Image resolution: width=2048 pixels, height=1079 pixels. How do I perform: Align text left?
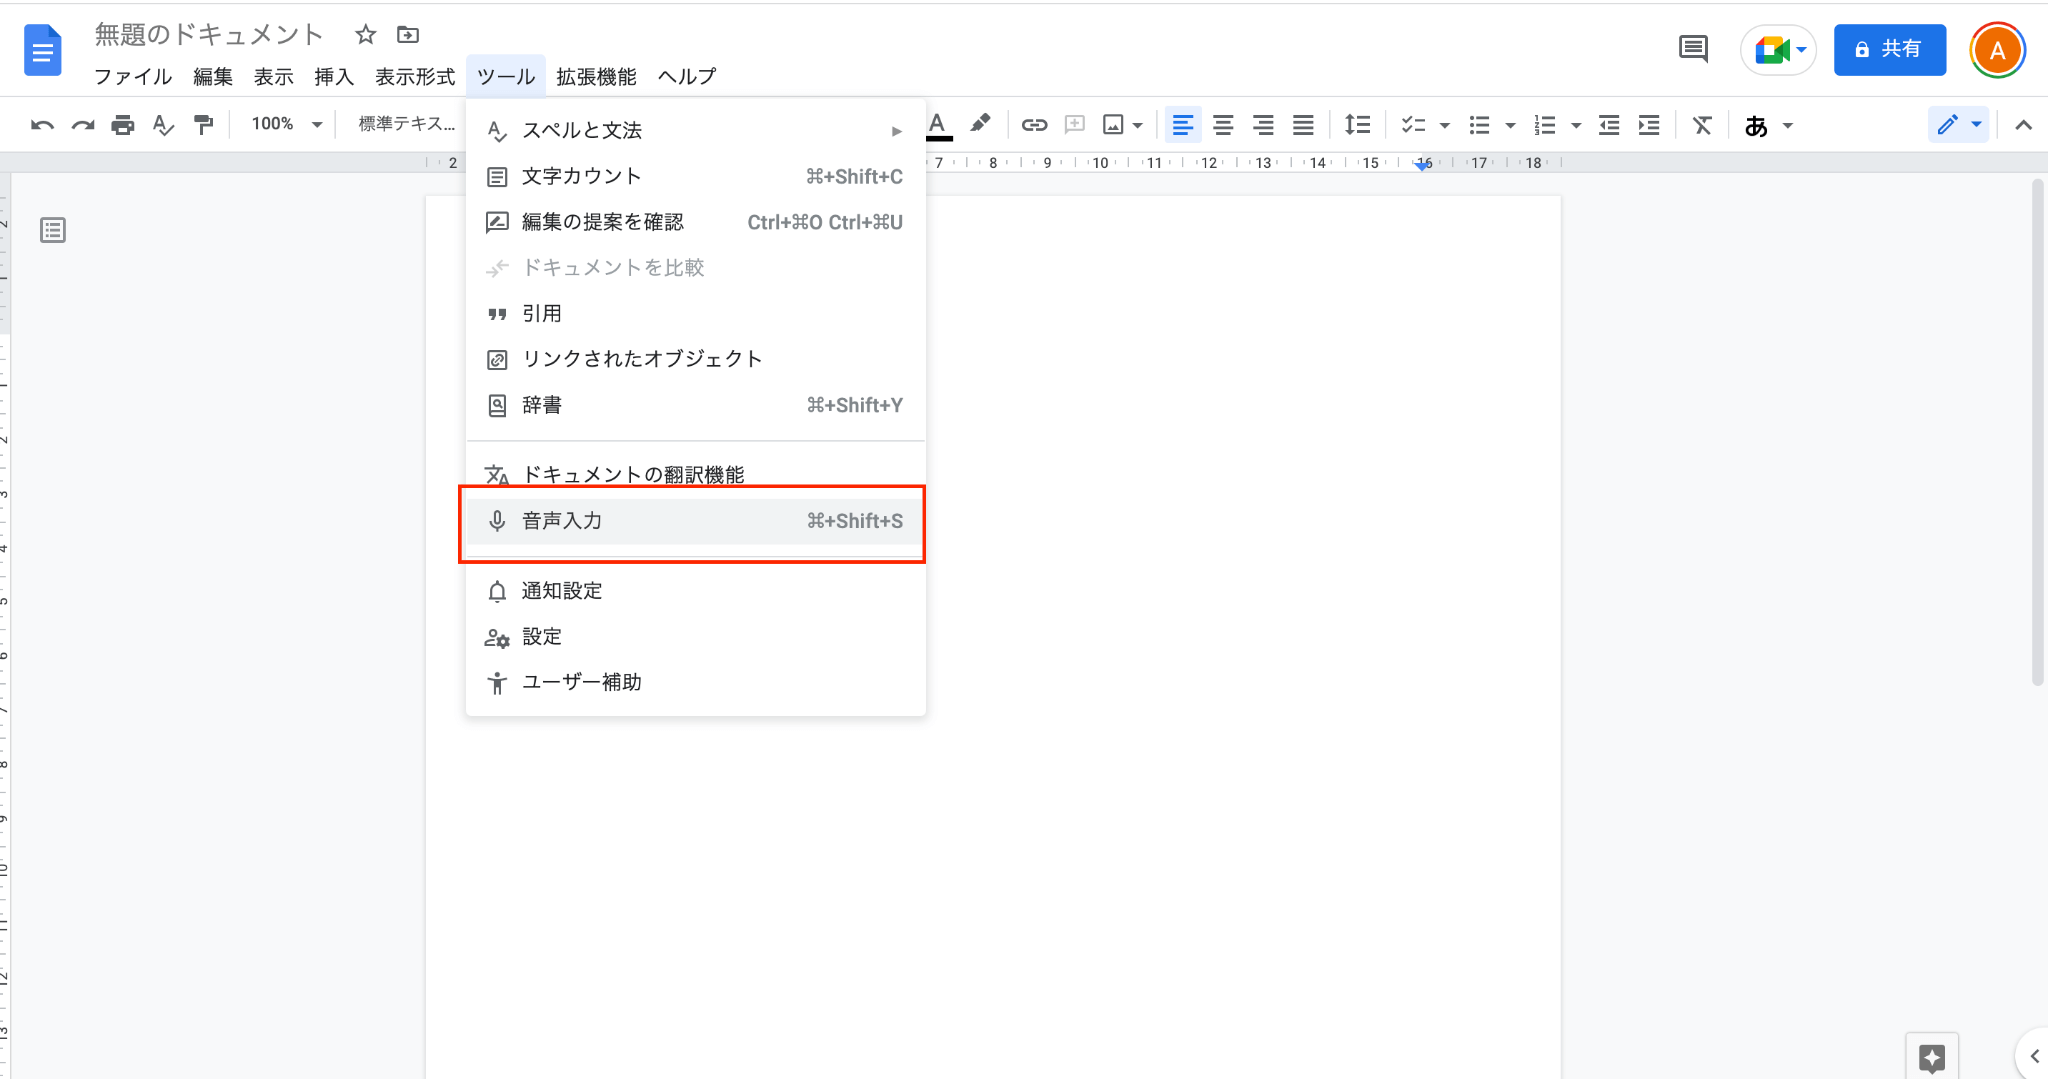[x=1183, y=125]
